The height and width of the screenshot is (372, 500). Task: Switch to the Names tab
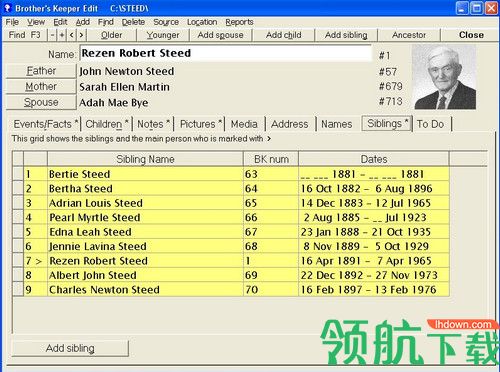(337, 124)
